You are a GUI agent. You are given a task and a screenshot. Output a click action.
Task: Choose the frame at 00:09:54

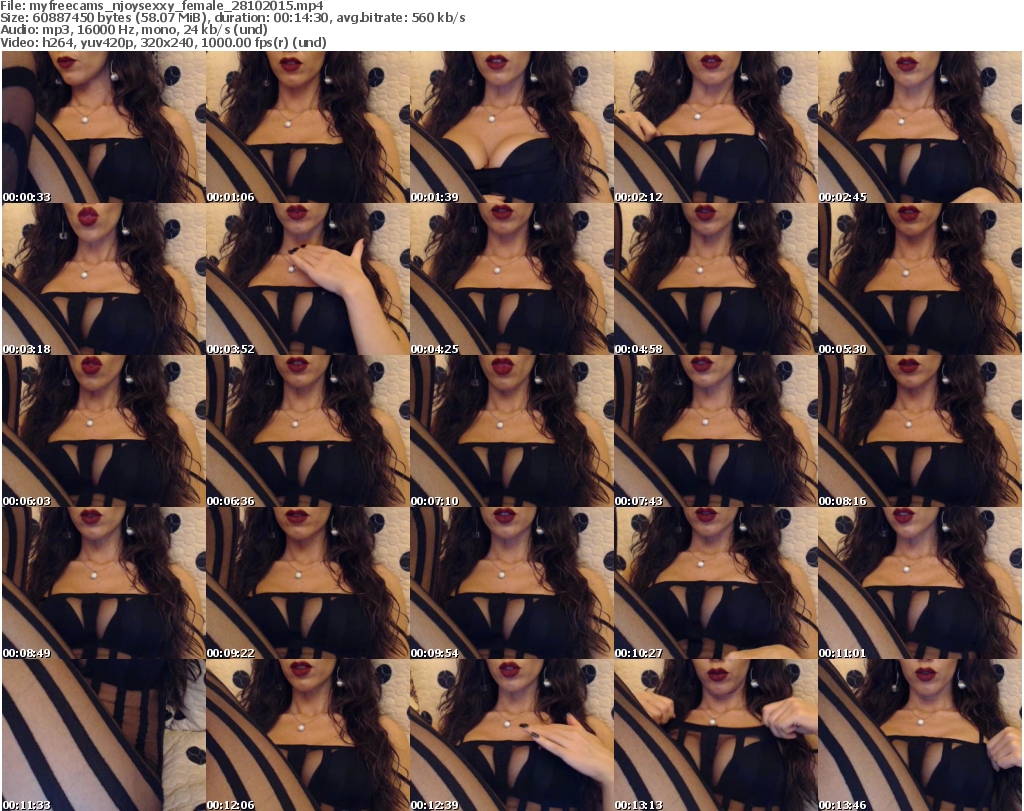point(512,583)
